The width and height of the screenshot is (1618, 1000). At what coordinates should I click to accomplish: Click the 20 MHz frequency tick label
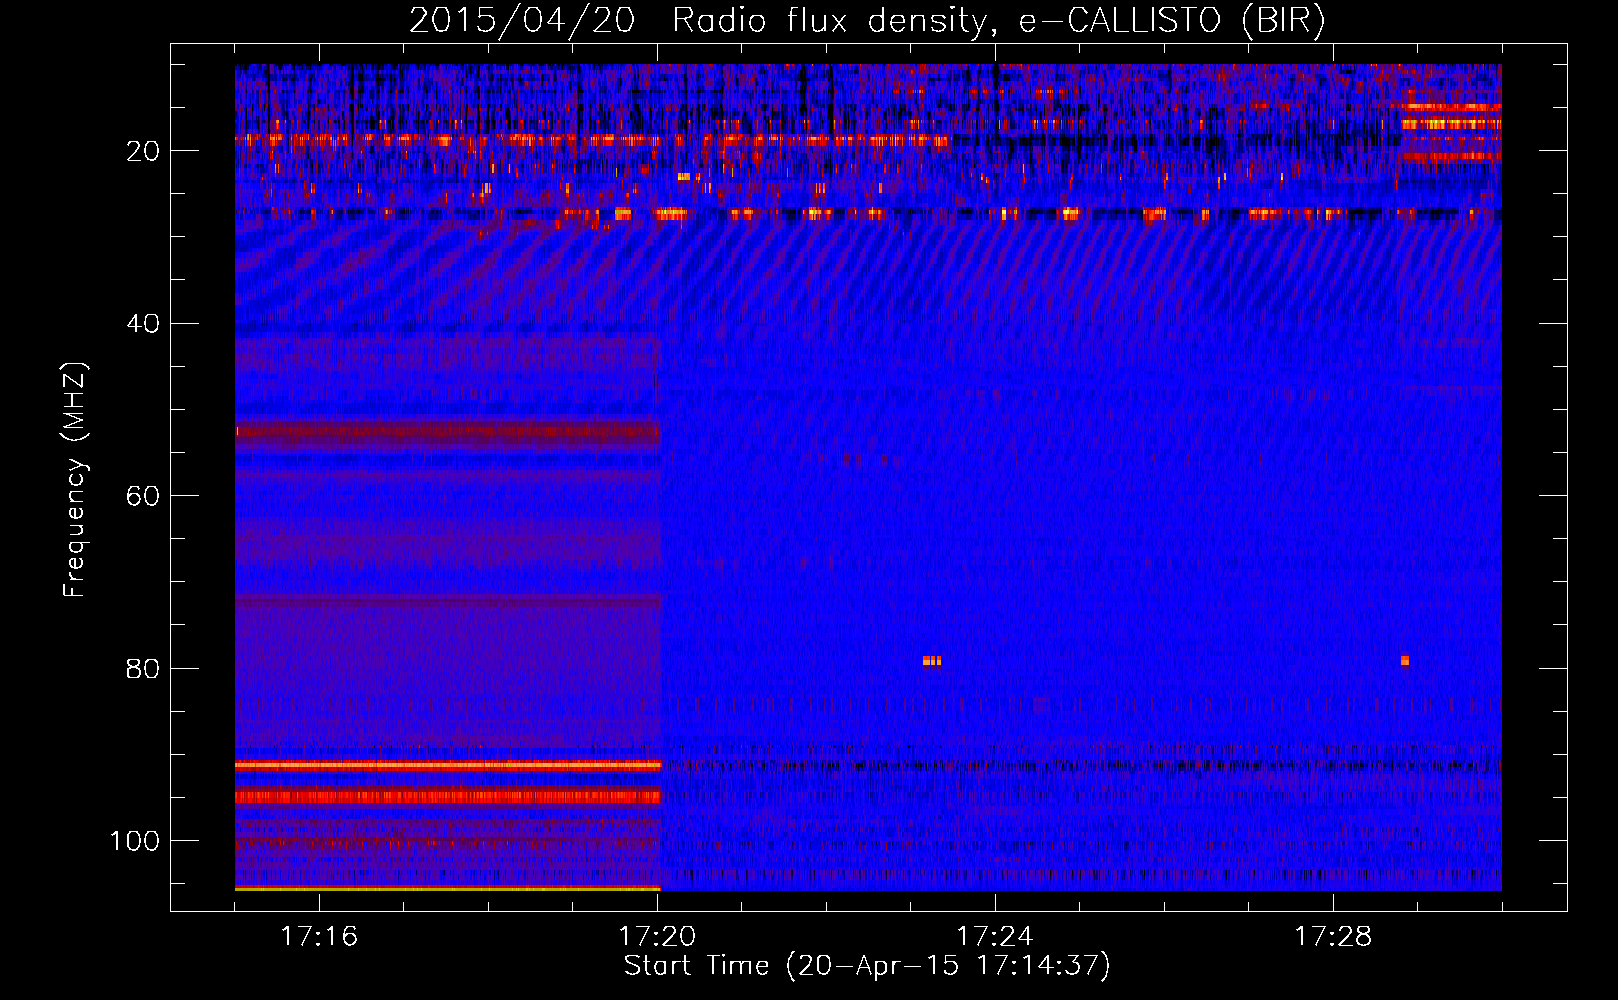click(x=143, y=151)
